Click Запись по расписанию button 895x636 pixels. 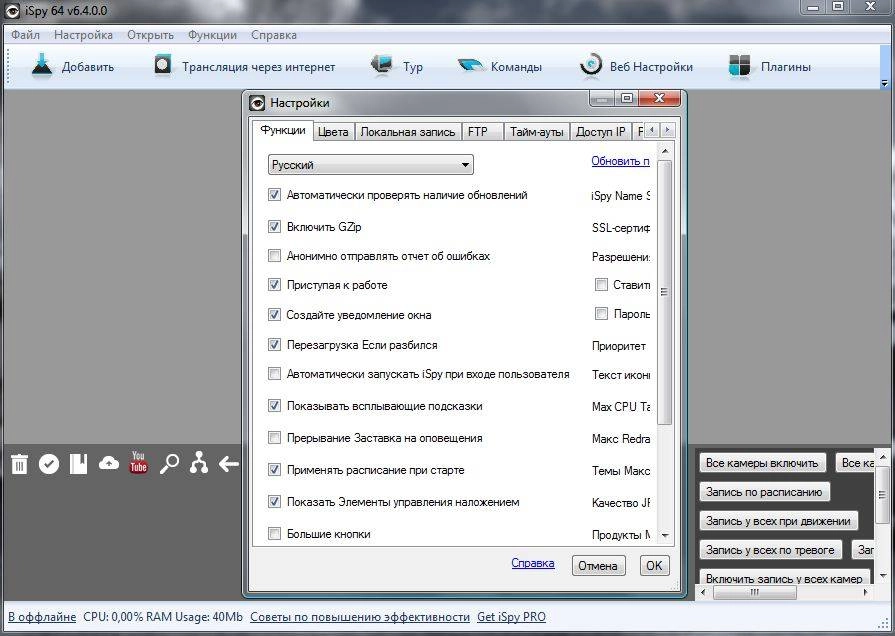pyautogui.click(x=764, y=492)
